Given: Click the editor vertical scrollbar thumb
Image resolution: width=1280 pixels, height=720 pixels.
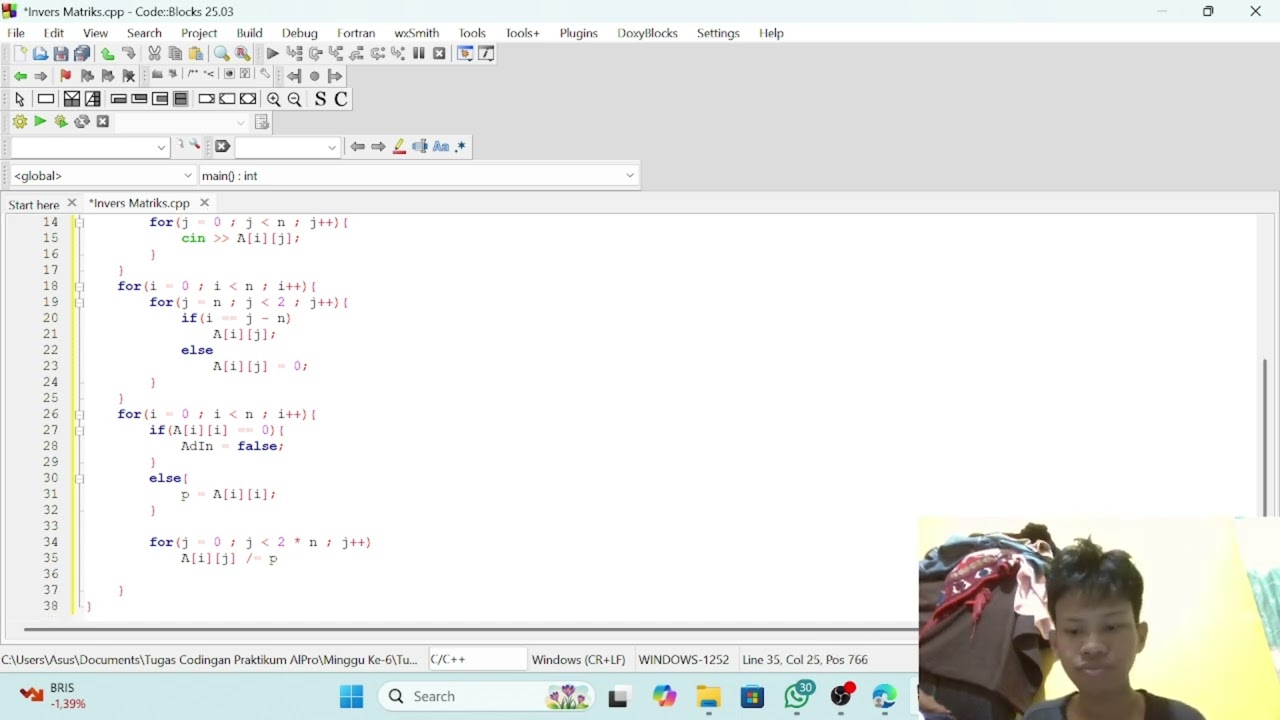Looking at the screenshot, I should [x=1265, y=437].
